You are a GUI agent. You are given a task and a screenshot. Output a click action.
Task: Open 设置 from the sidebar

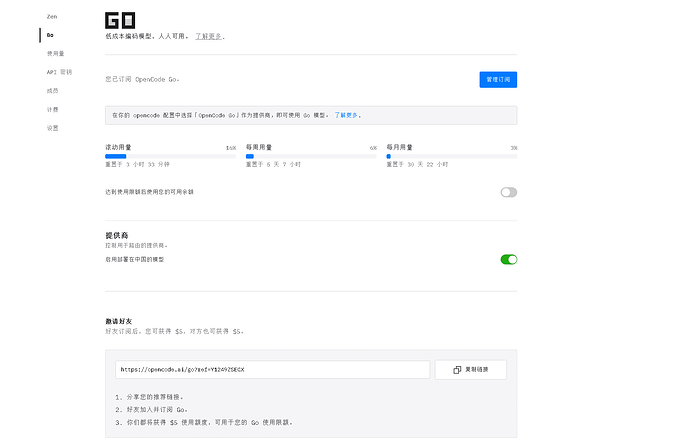click(52, 128)
